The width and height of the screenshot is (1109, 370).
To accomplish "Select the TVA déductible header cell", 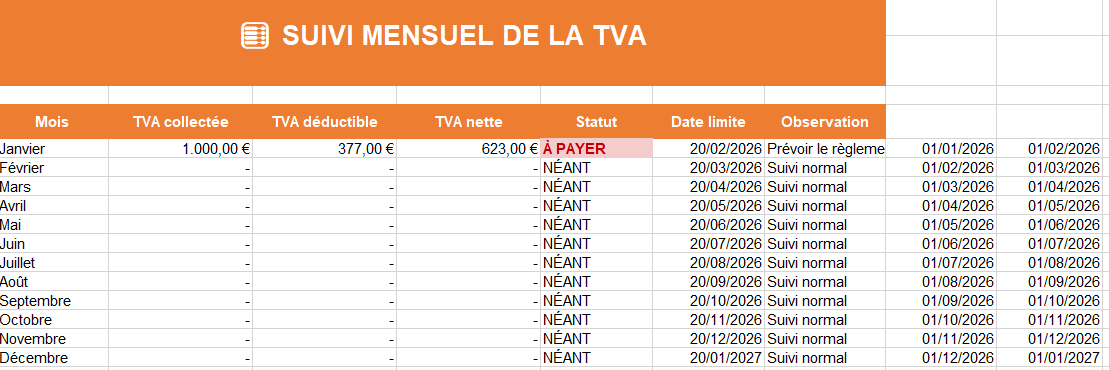I will pos(325,122).
